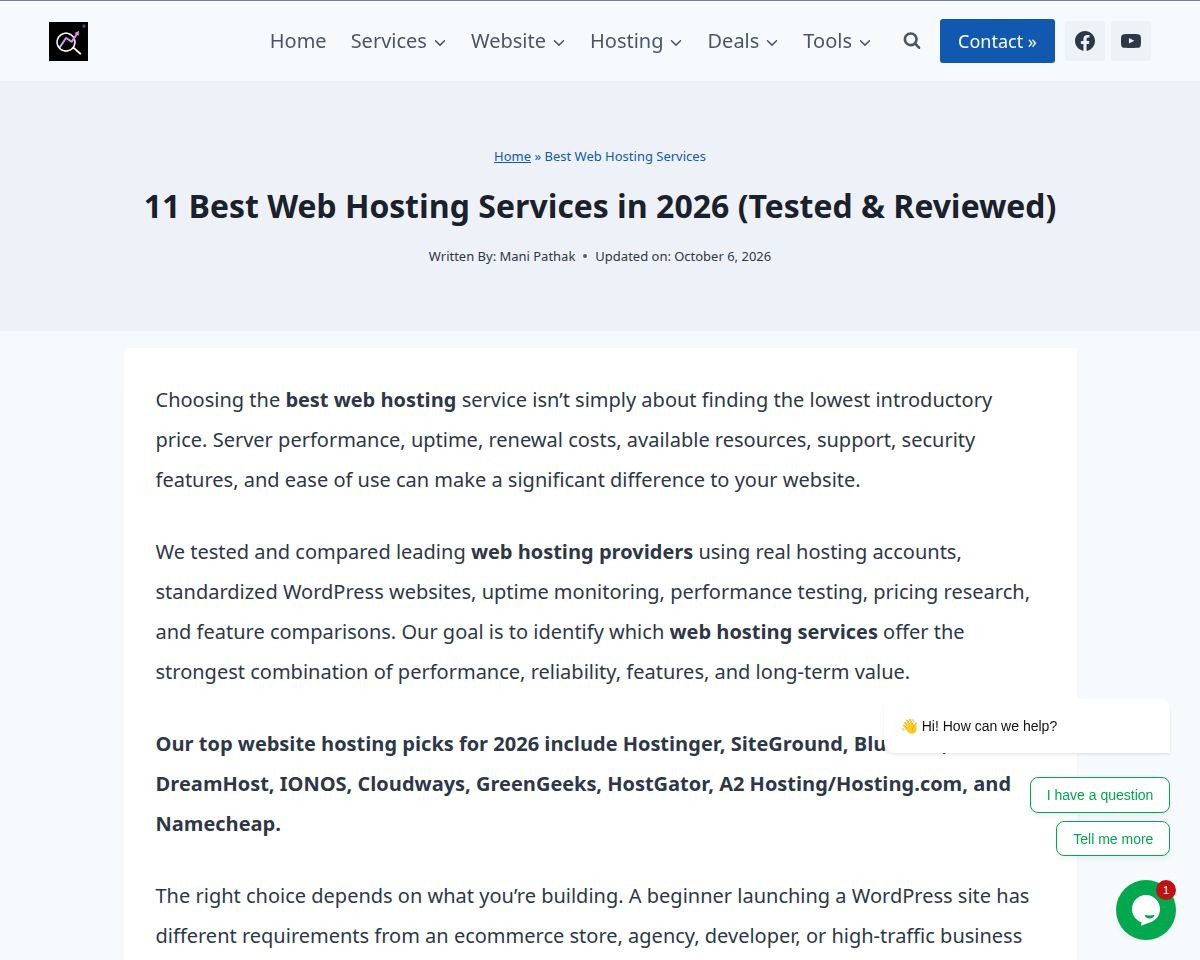The image size is (1200, 960).
Task: Open the YouTube social icon
Action: (1131, 41)
